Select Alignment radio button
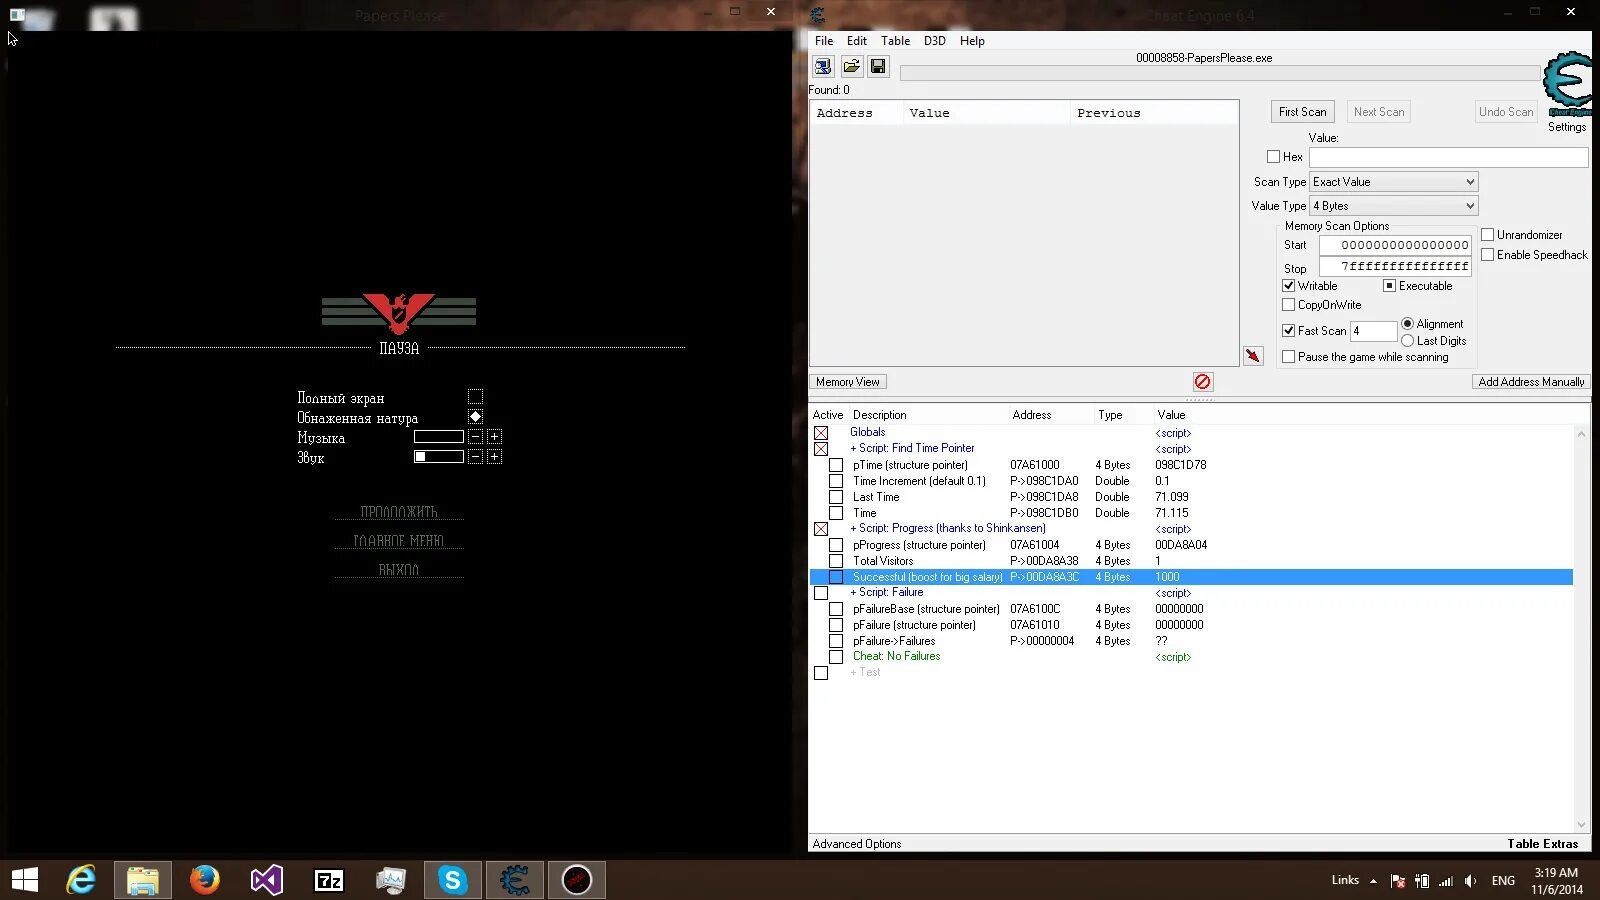The width and height of the screenshot is (1600, 900). (1408, 324)
